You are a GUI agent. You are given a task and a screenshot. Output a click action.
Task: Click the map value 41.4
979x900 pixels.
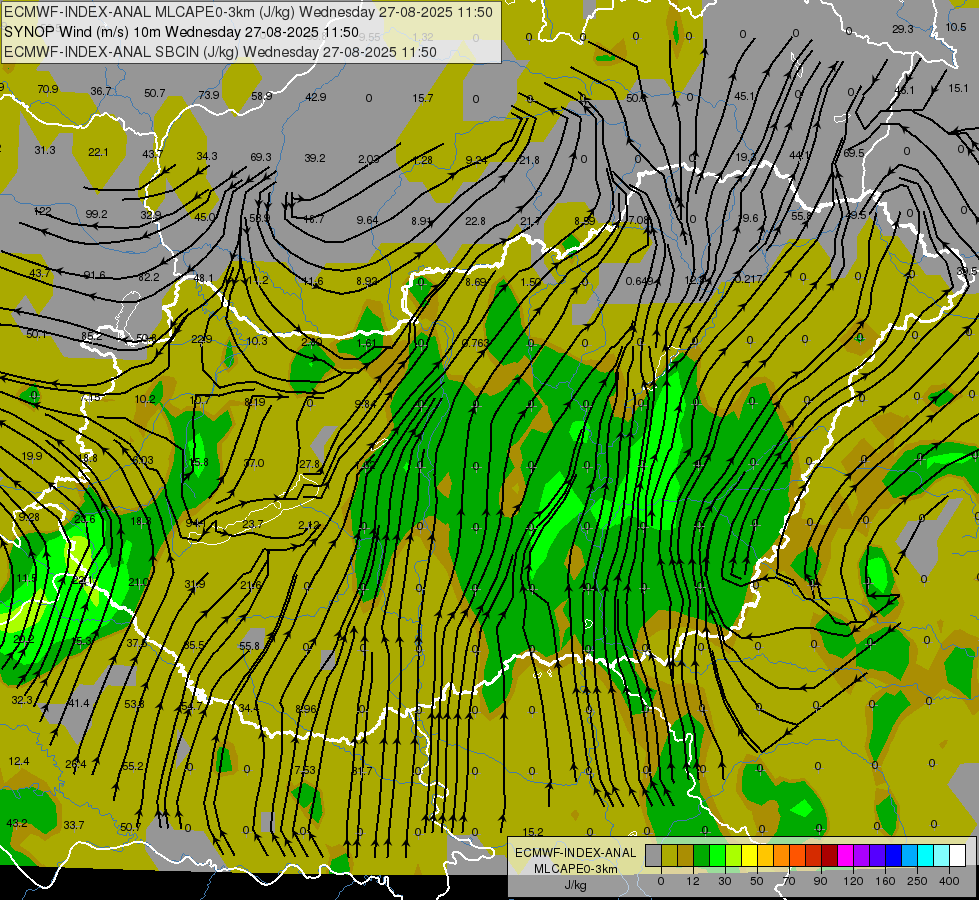pyautogui.click(x=79, y=703)
